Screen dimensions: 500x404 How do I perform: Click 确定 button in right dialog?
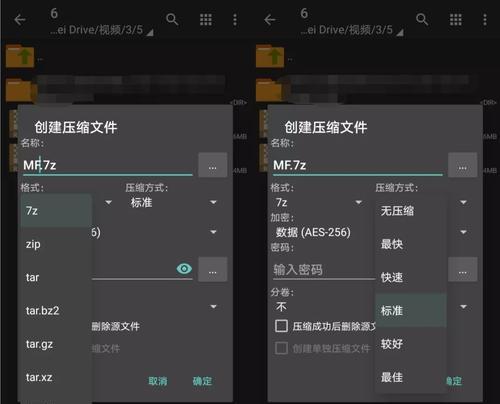(454, 381)
